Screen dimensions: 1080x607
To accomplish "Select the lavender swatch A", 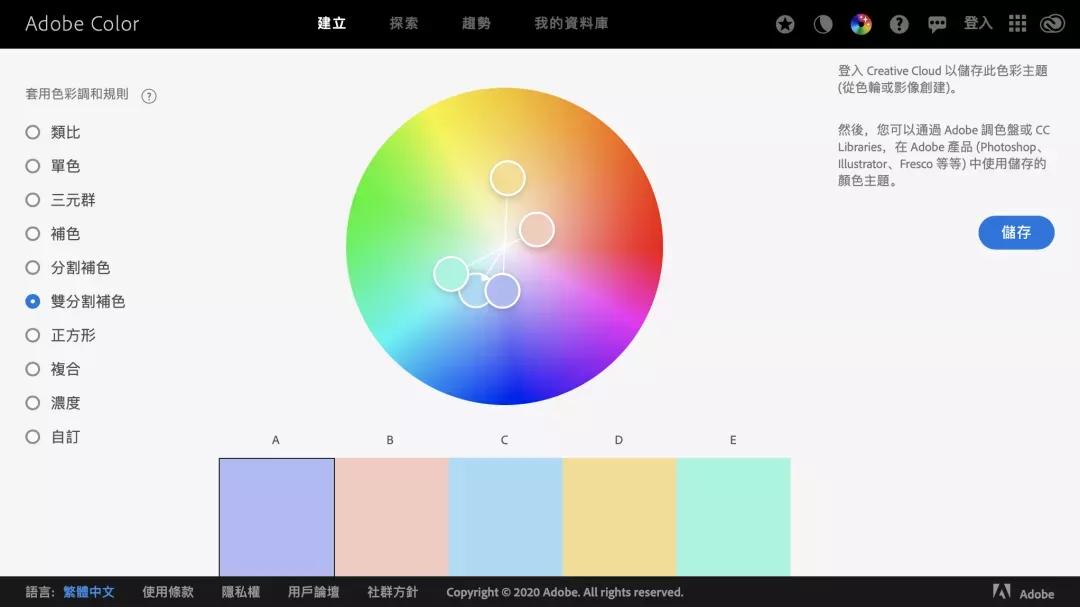I will (277, 517).
